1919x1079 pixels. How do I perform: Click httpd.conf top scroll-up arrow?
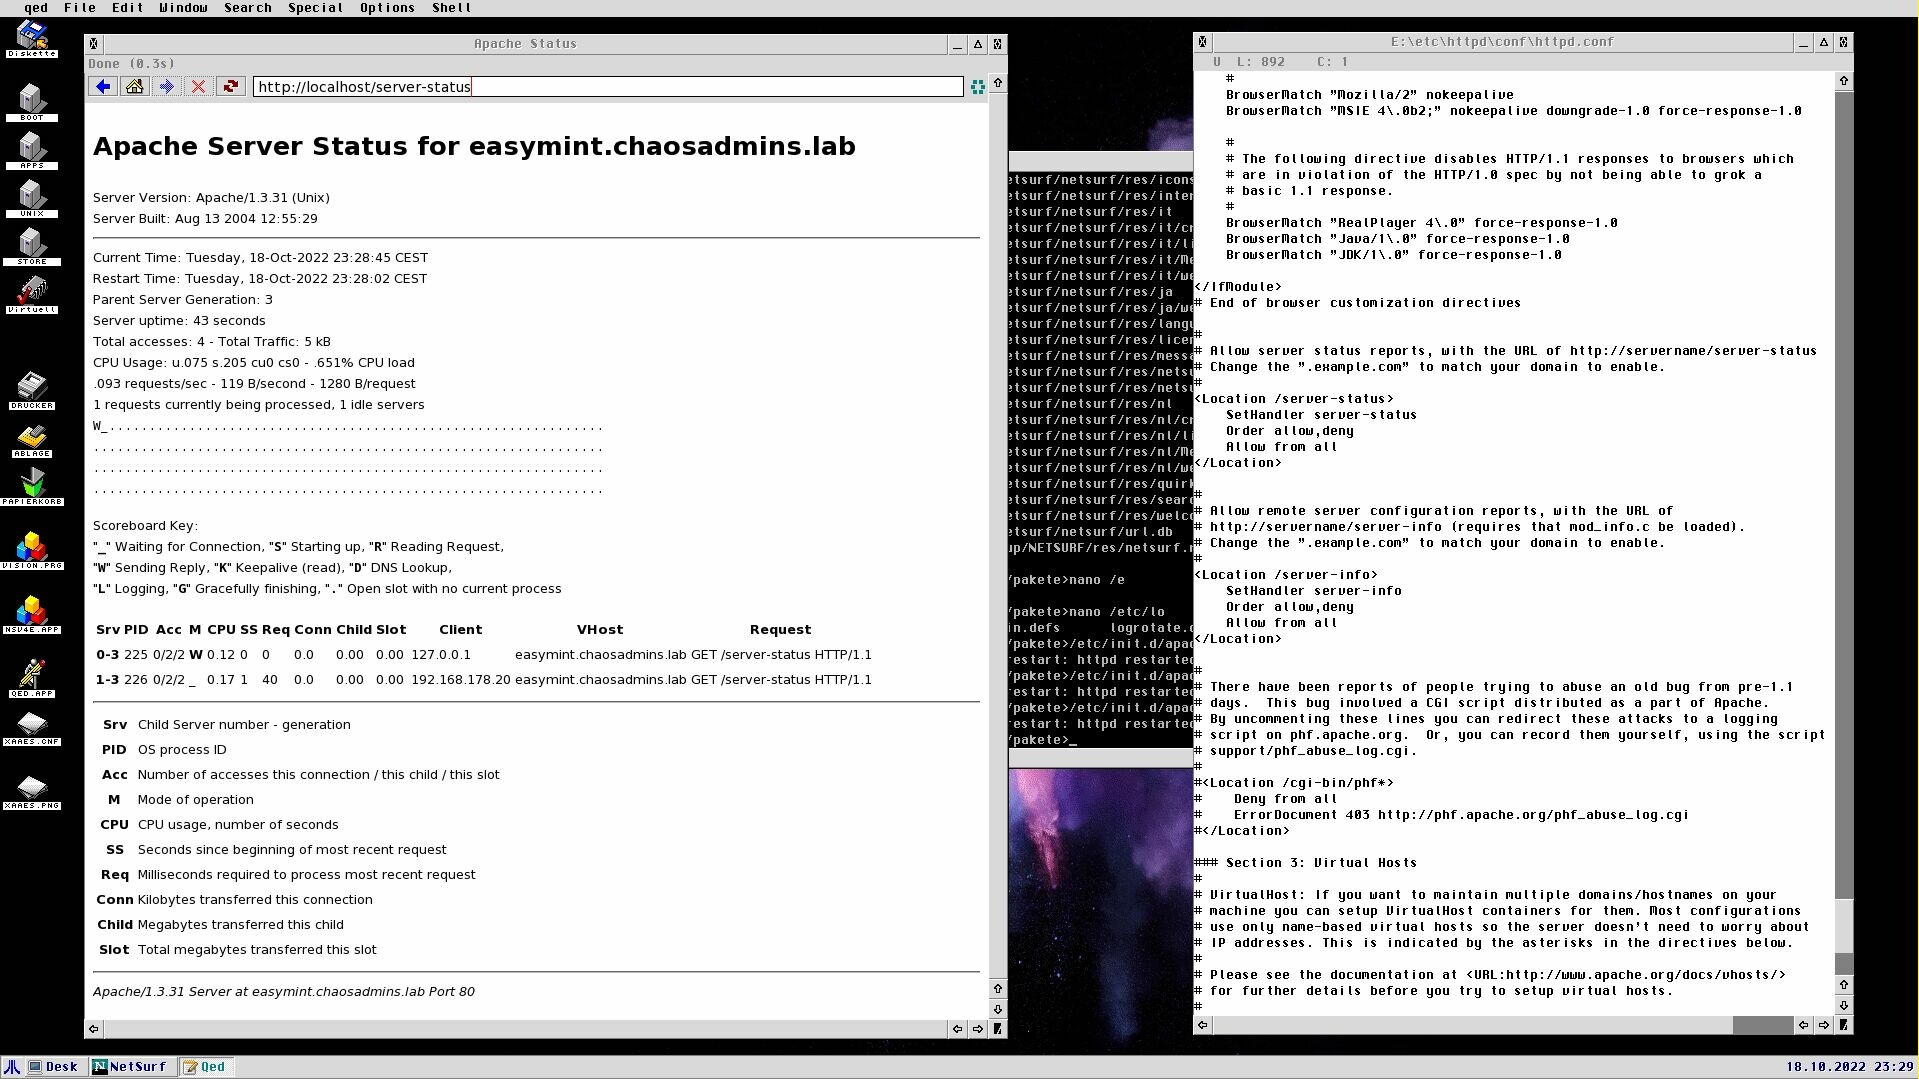click(x=1843, y=81)
